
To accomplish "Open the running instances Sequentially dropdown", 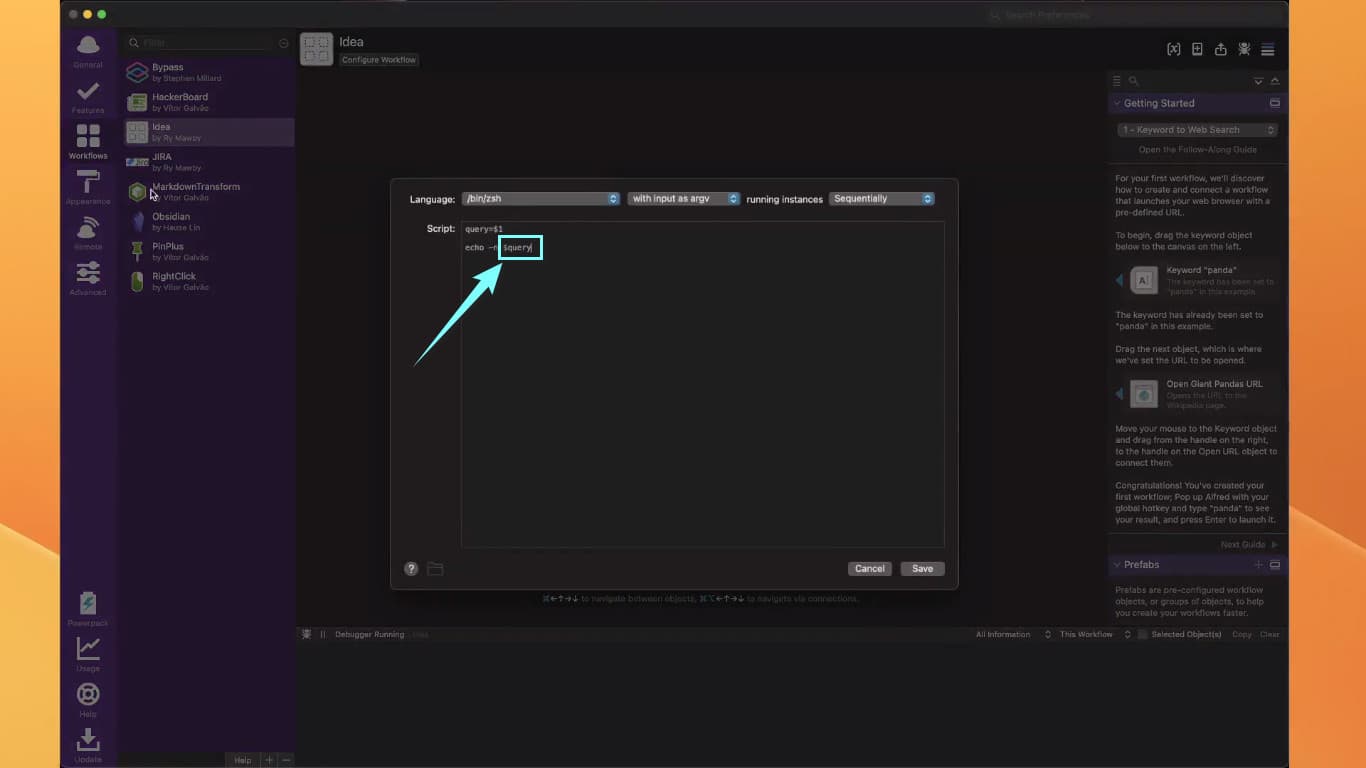I will point(882,199).
